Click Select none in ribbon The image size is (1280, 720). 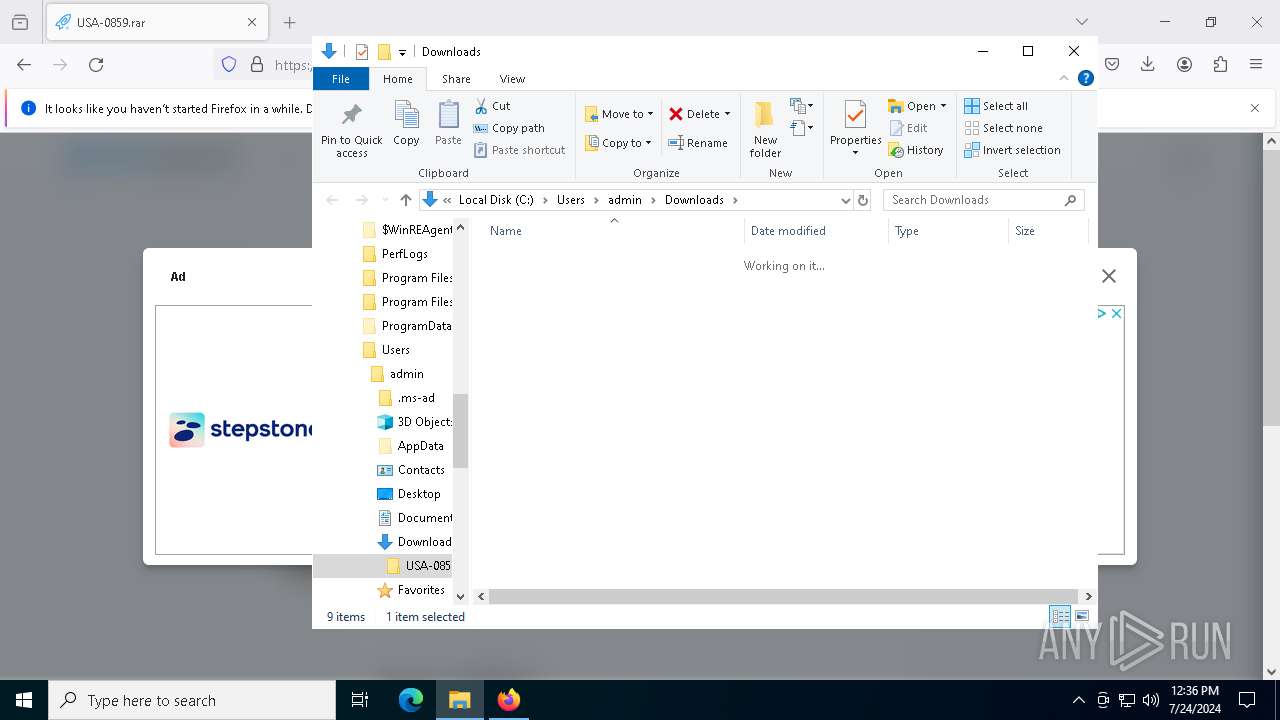point(1003,128)
